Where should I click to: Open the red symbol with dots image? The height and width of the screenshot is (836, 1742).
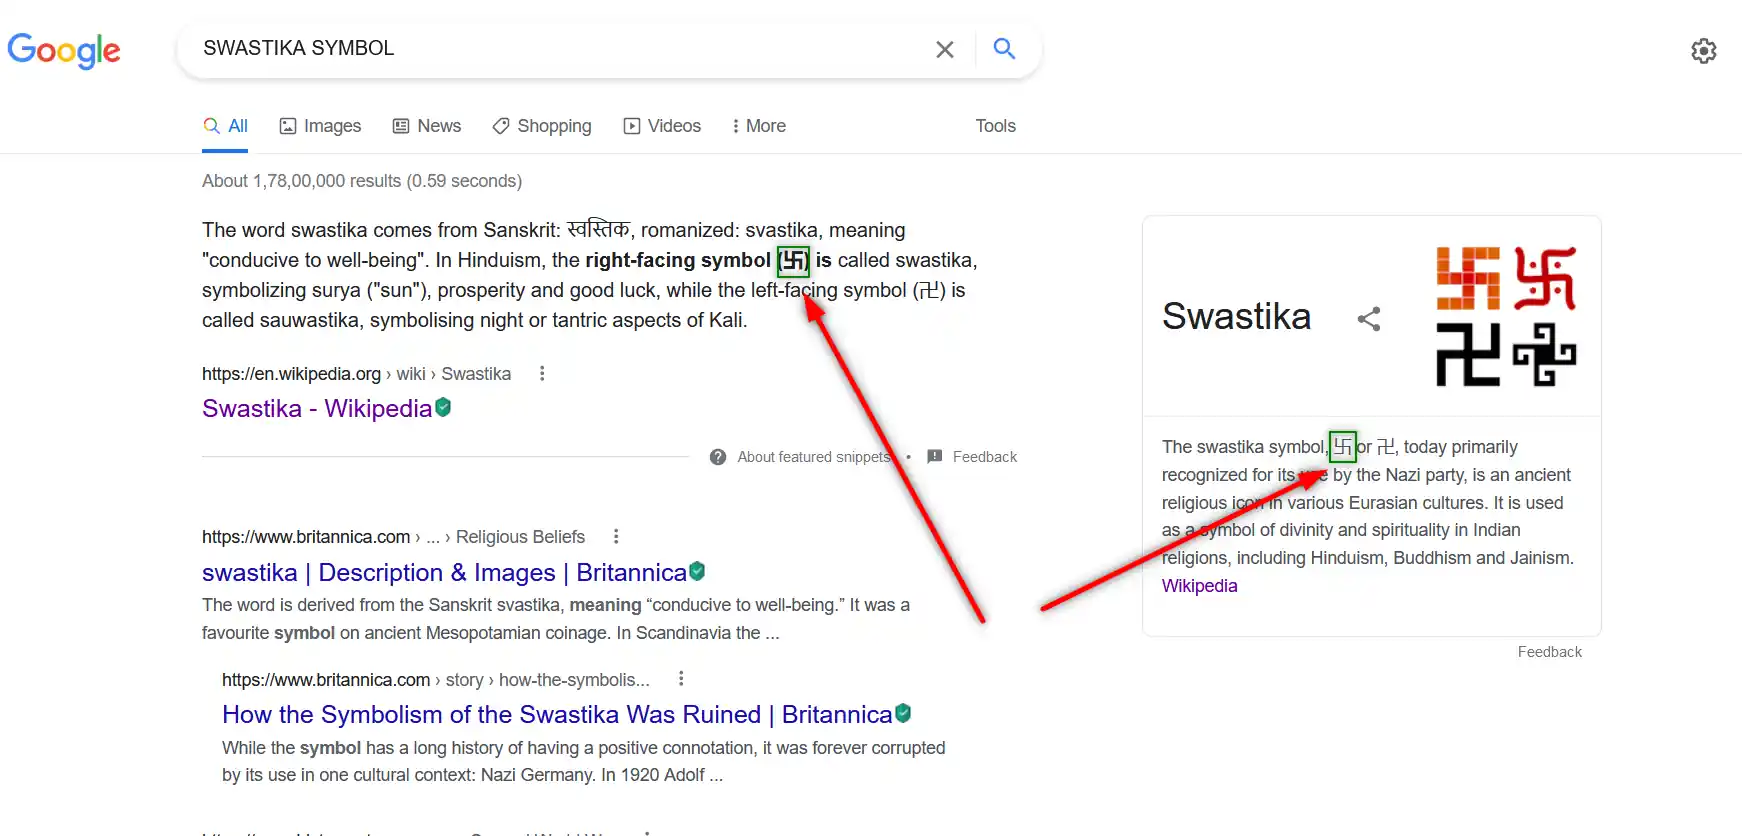point(1545,278)
